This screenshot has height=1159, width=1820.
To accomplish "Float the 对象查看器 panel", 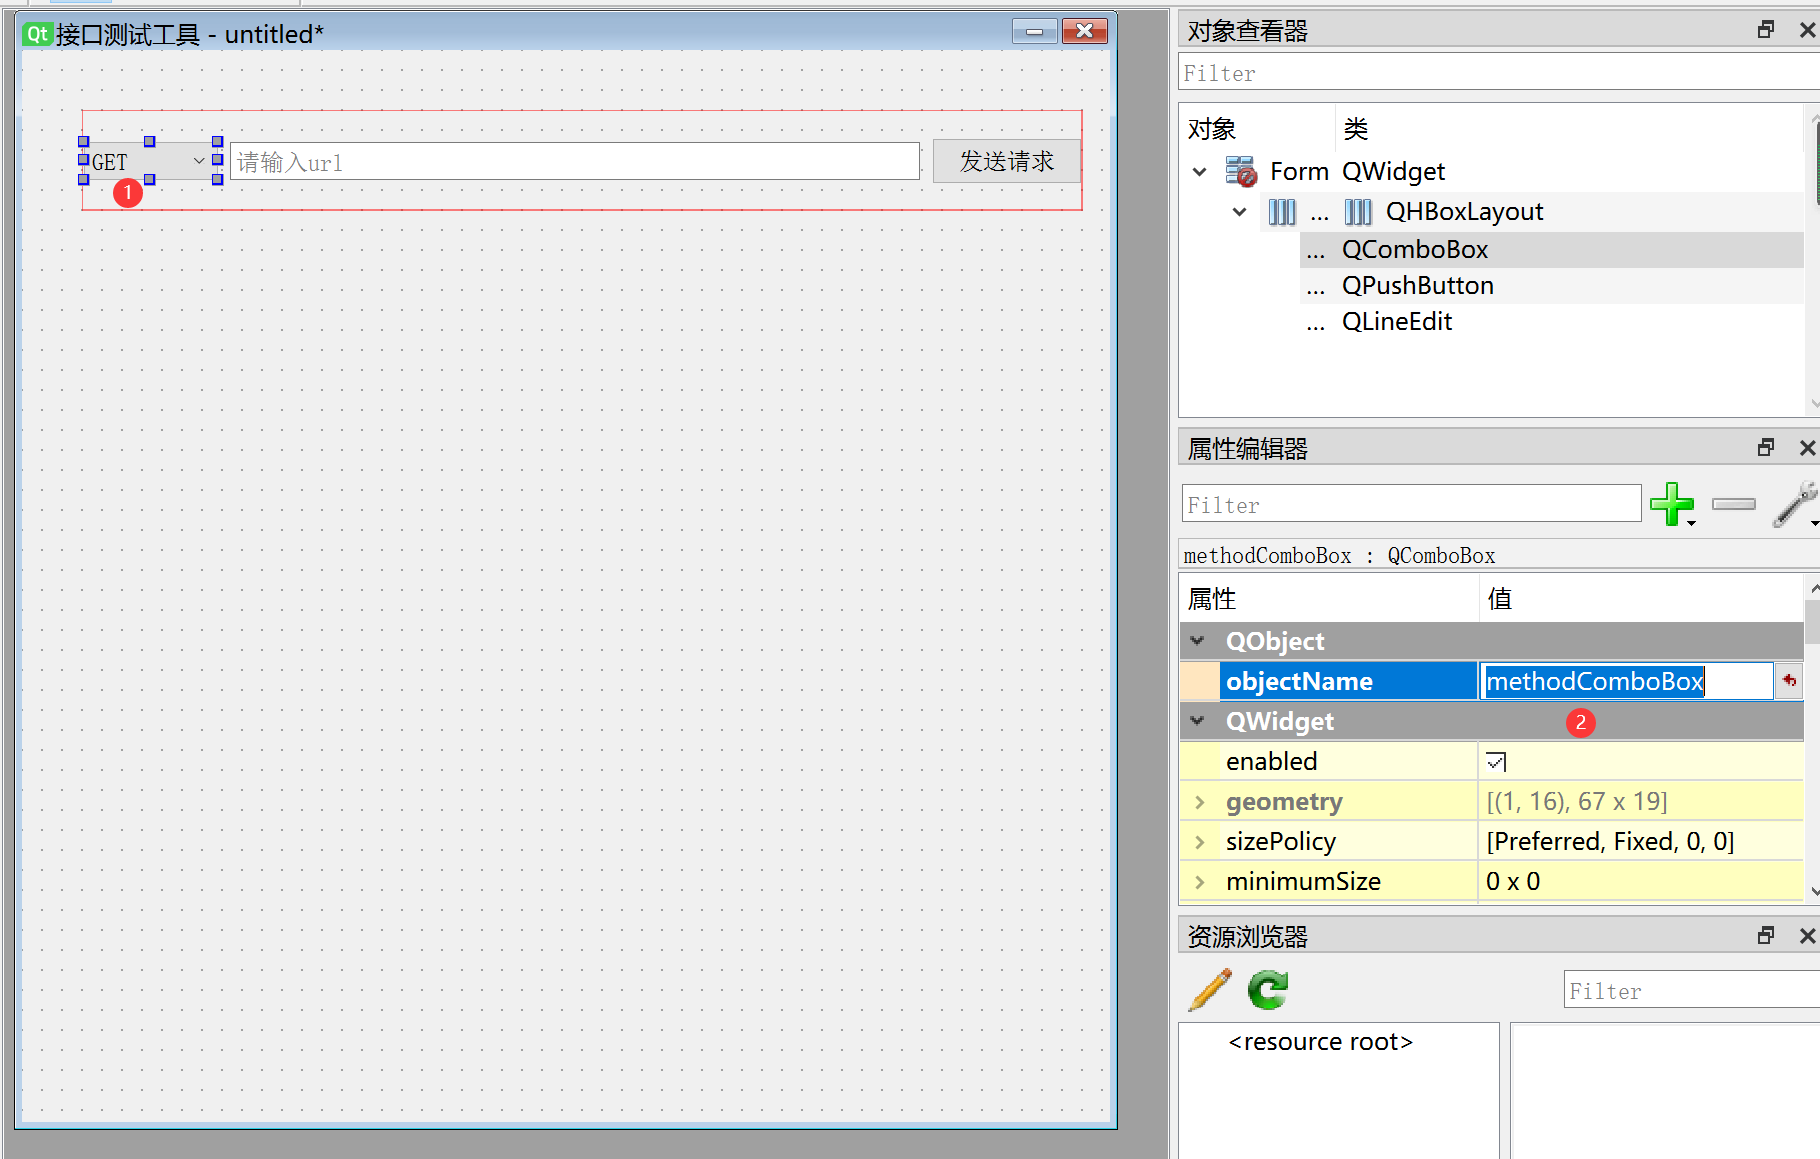I will point(1766,30).
